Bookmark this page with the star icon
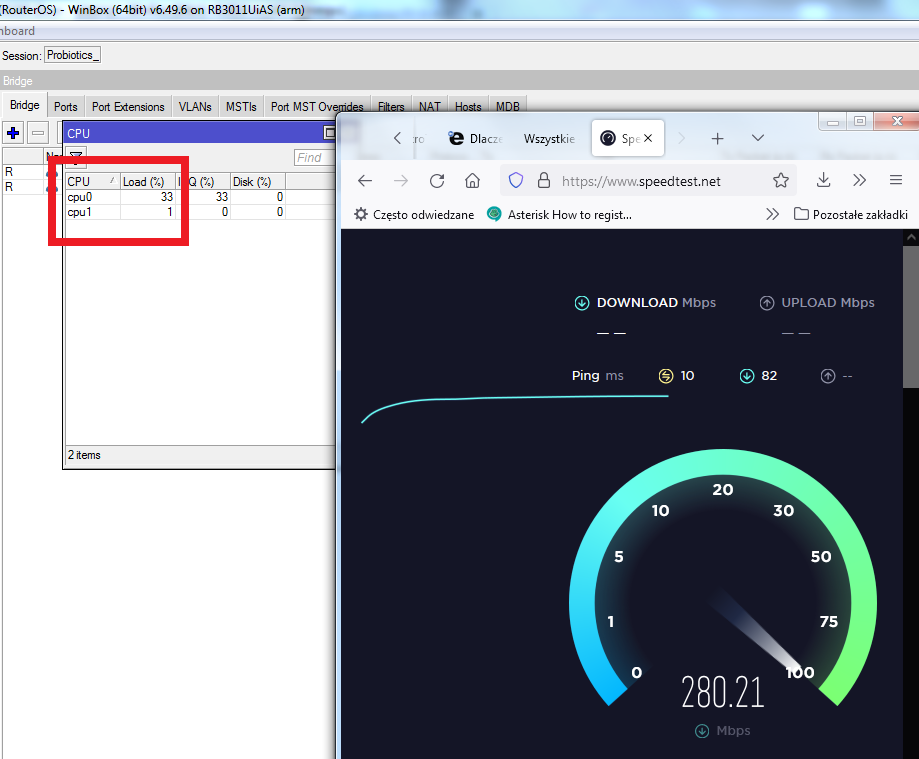This screenshot has width=919, height=759. pyautogui.click(x=781, y=181)
